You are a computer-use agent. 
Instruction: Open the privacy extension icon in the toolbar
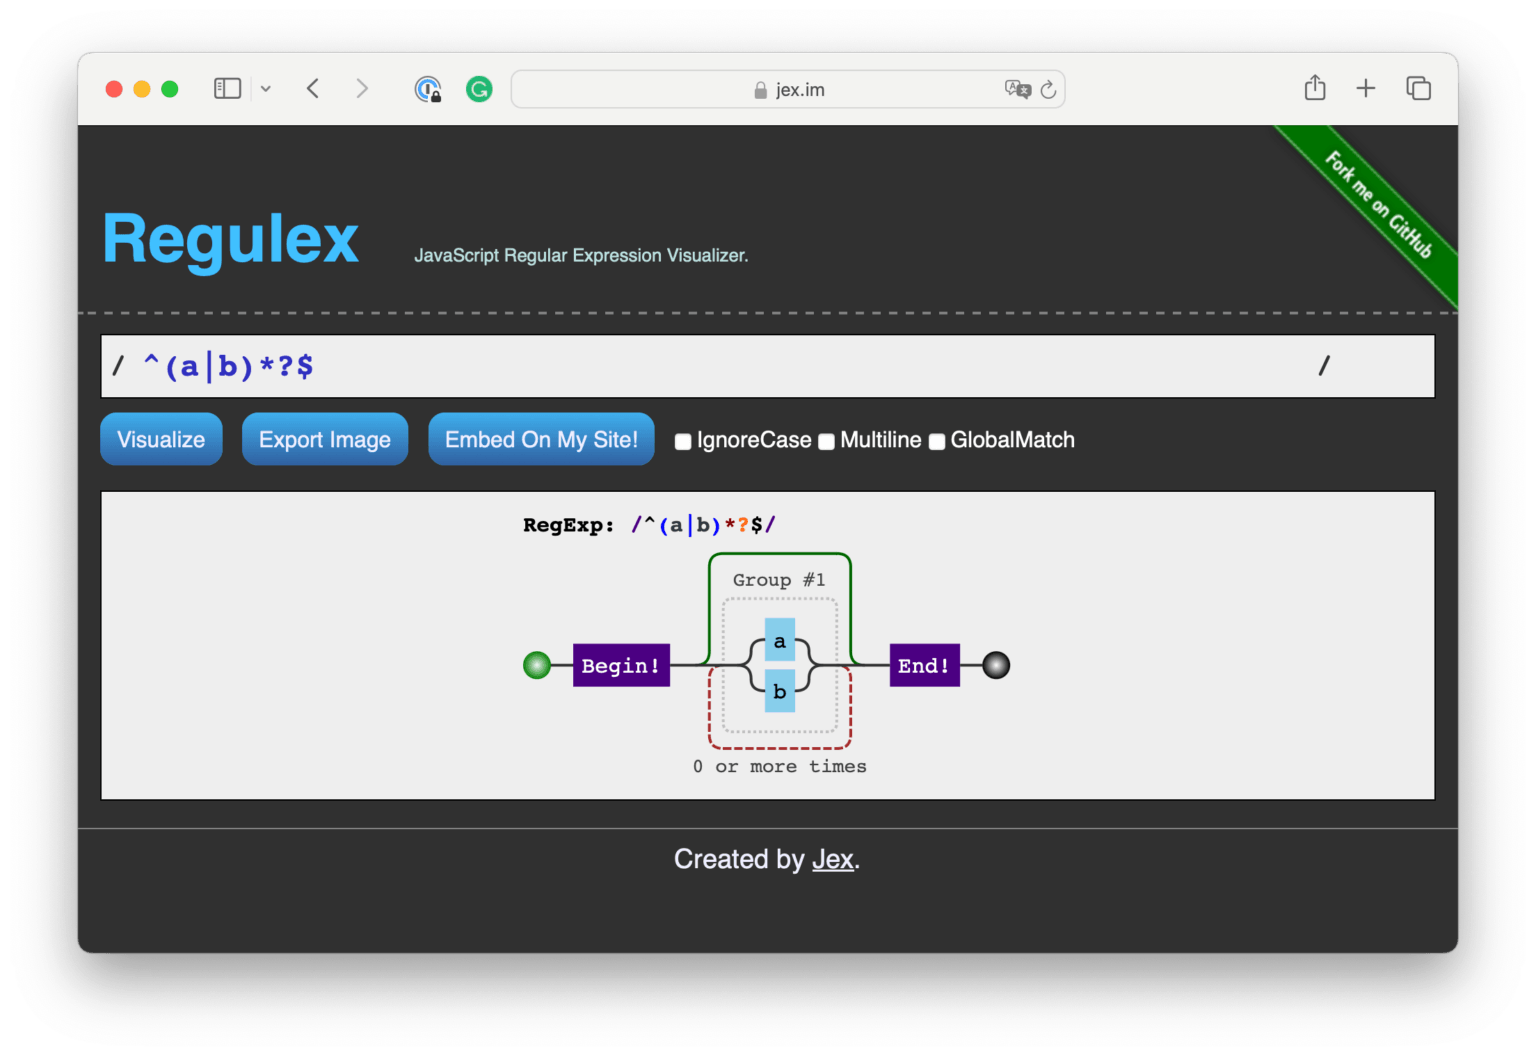pyautogui.click(x=428, y=89)
